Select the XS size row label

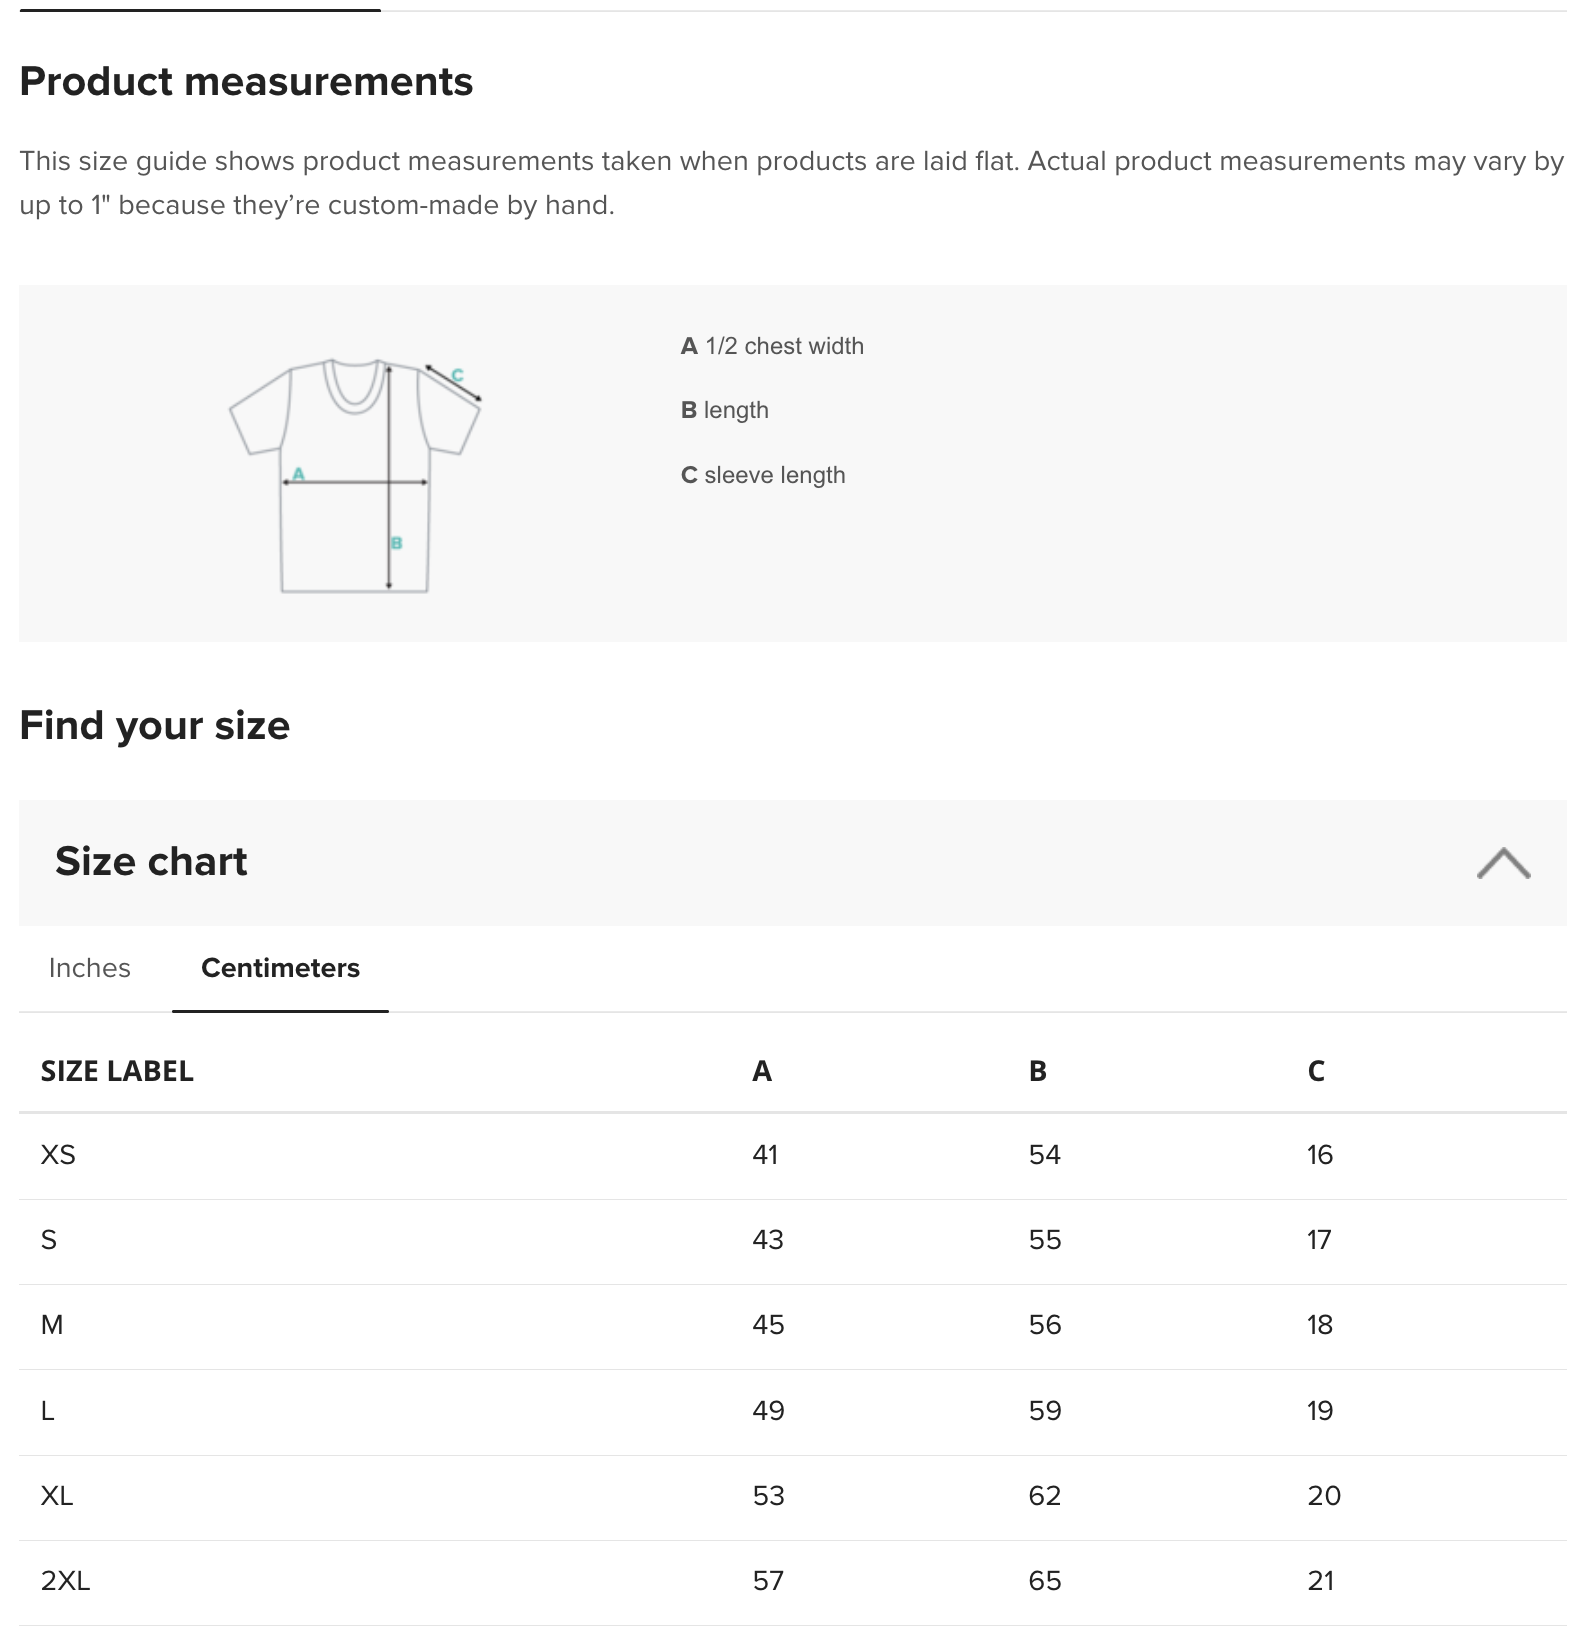click(x=58, y=1155)
